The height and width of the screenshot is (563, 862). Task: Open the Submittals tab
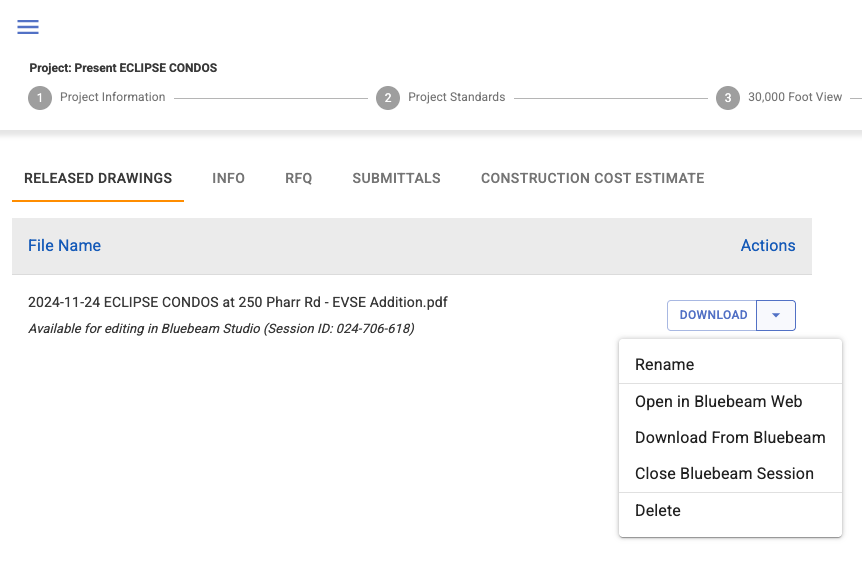coord(396,179)
